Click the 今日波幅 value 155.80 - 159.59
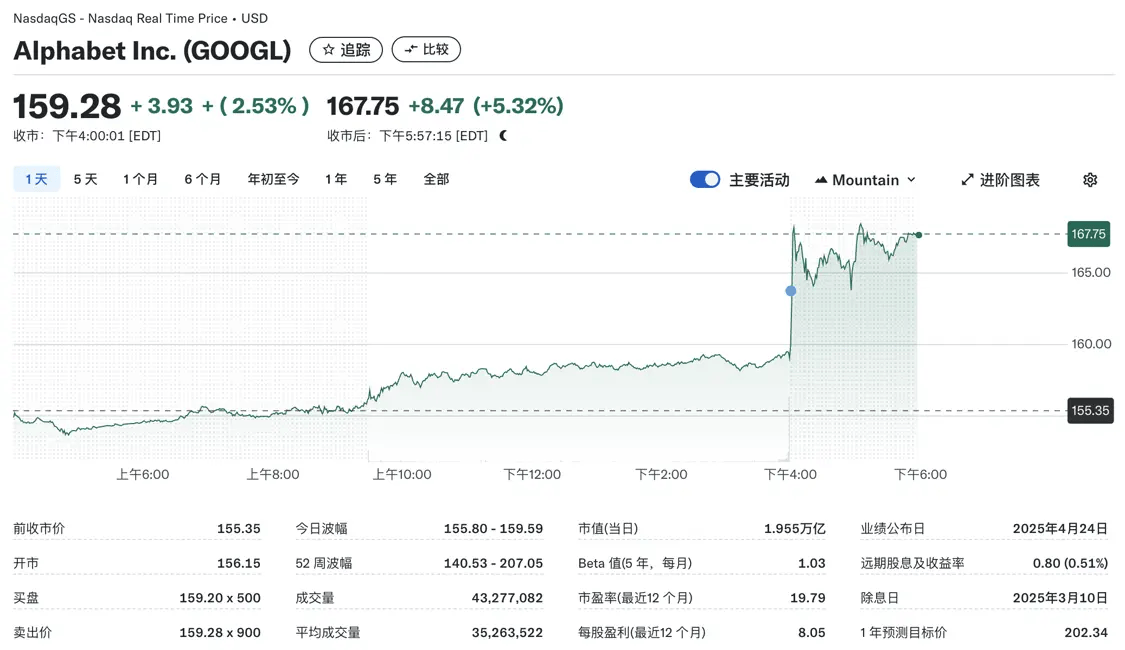1125x650 pixels. (x=493, y=529)
